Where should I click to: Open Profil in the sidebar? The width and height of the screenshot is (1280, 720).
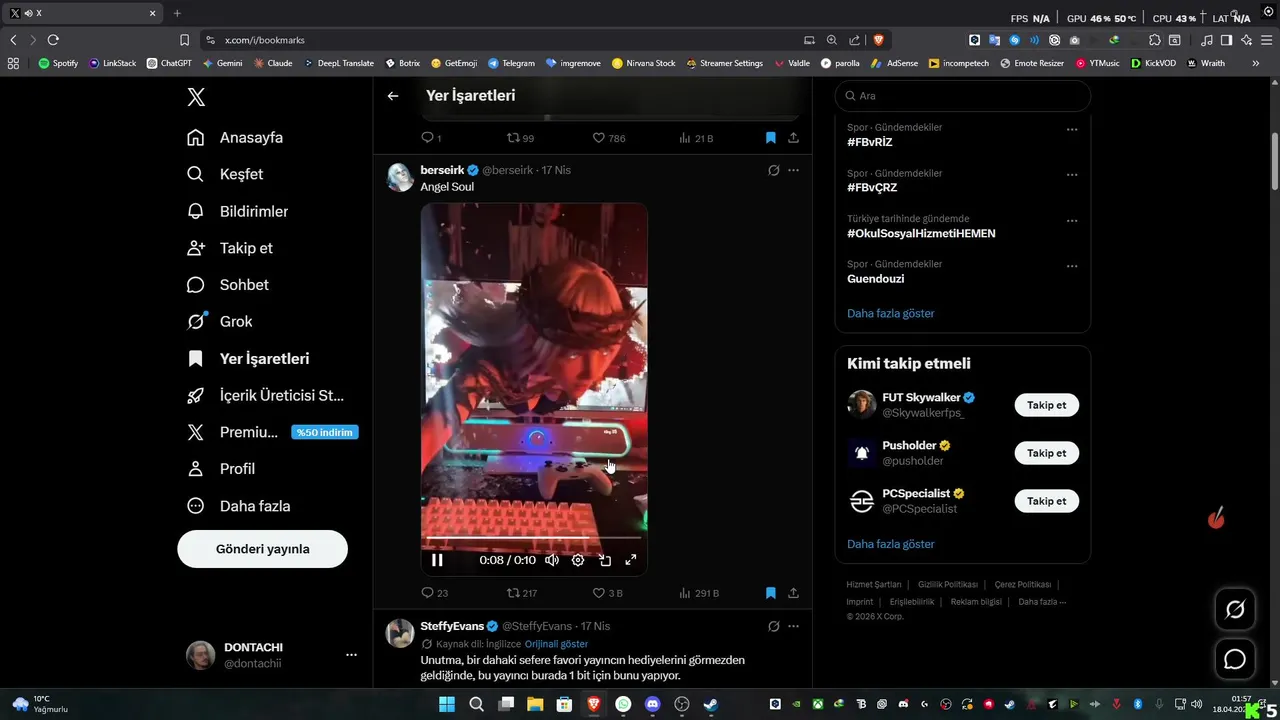point(220,469)
